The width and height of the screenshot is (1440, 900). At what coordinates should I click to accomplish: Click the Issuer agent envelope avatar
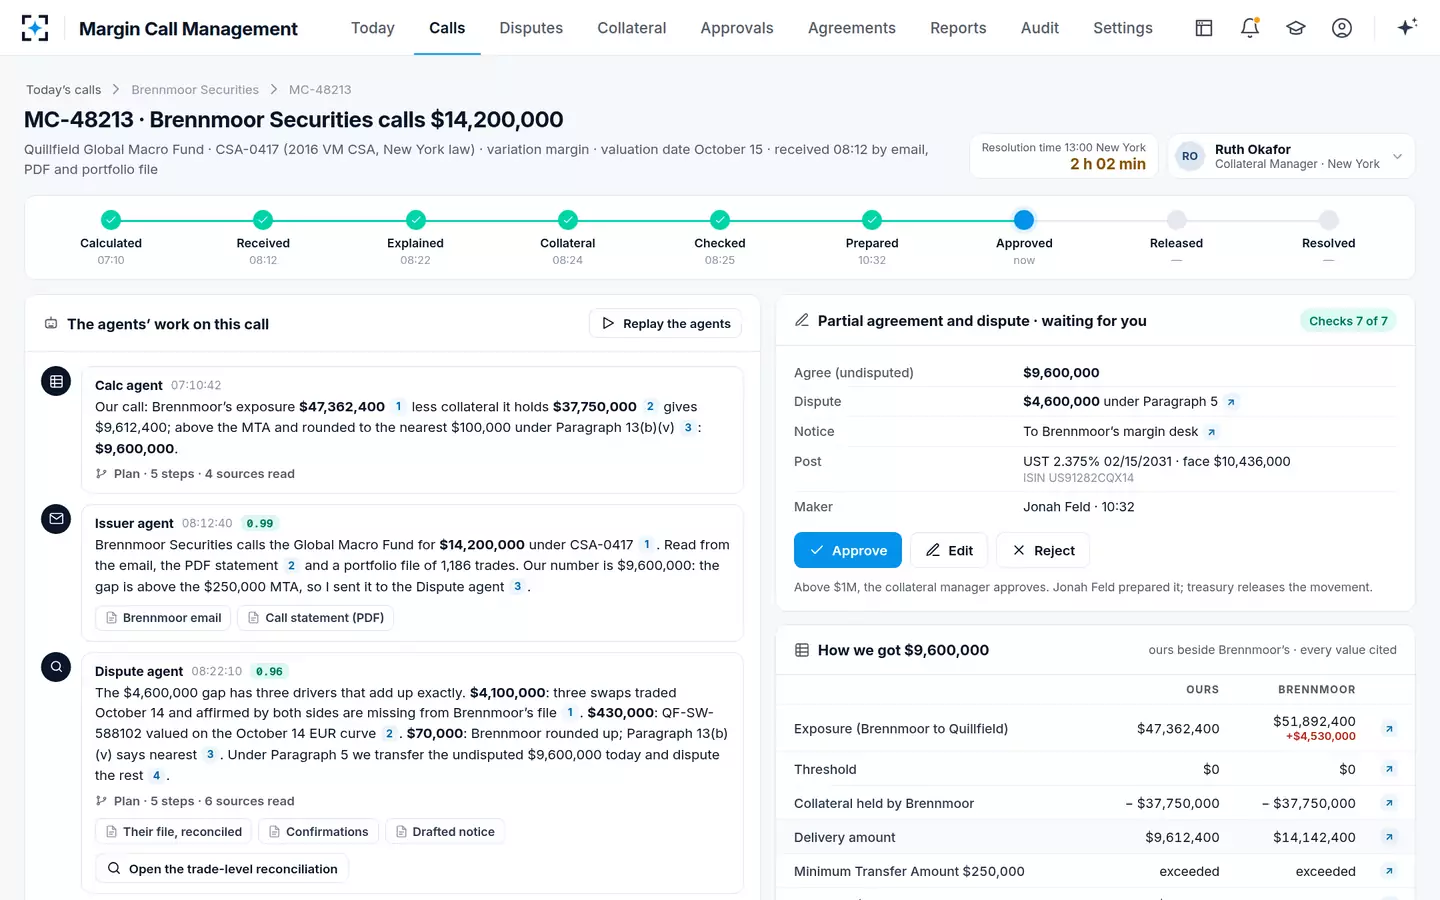click(x=56, y=519)
